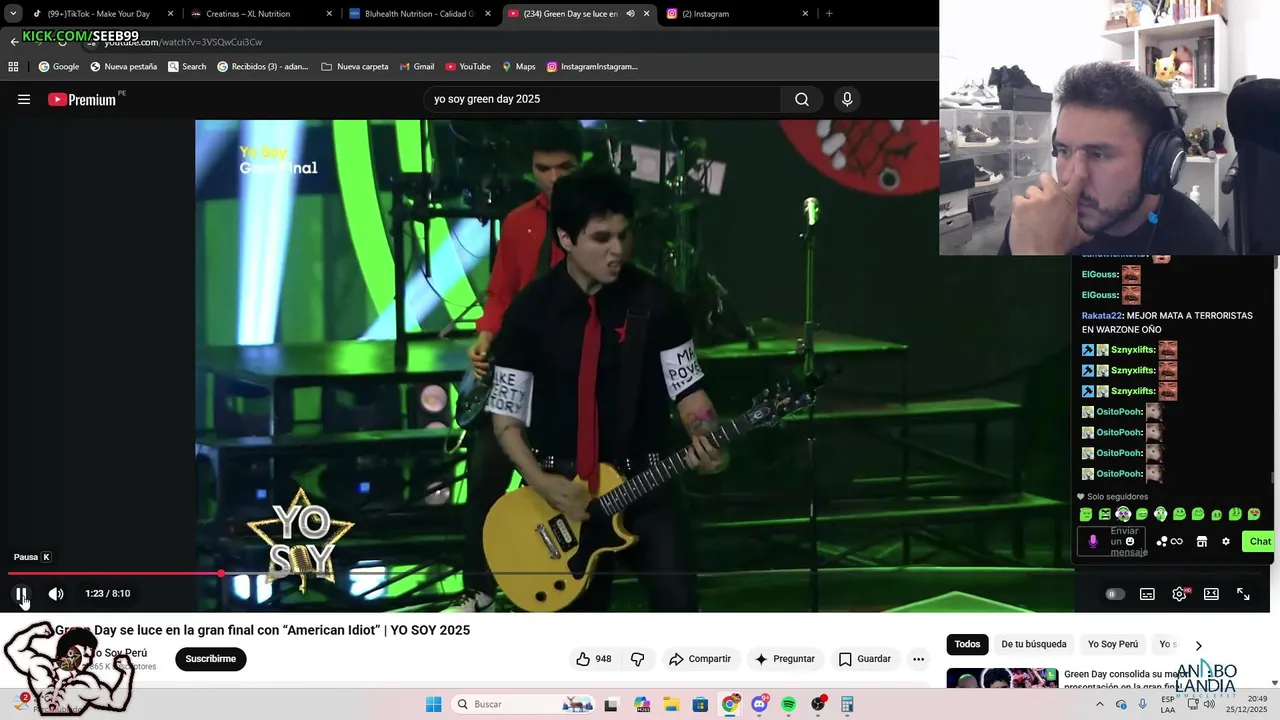1280x720 pixels.
Task: Mute the video volume
Action: coord(56,594)
